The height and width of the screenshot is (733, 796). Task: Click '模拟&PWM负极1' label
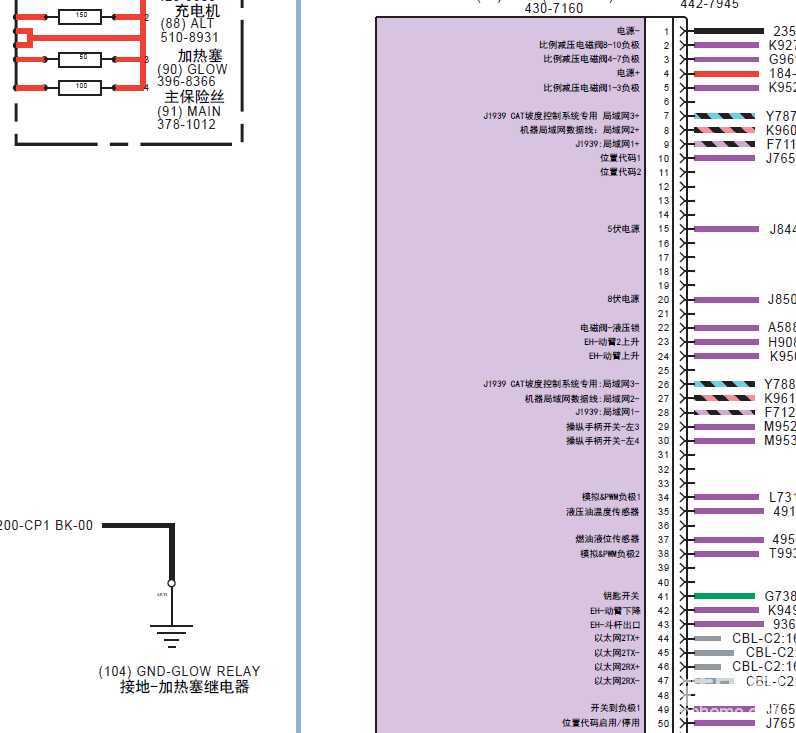pyautogui.click(x=611, y=497)
